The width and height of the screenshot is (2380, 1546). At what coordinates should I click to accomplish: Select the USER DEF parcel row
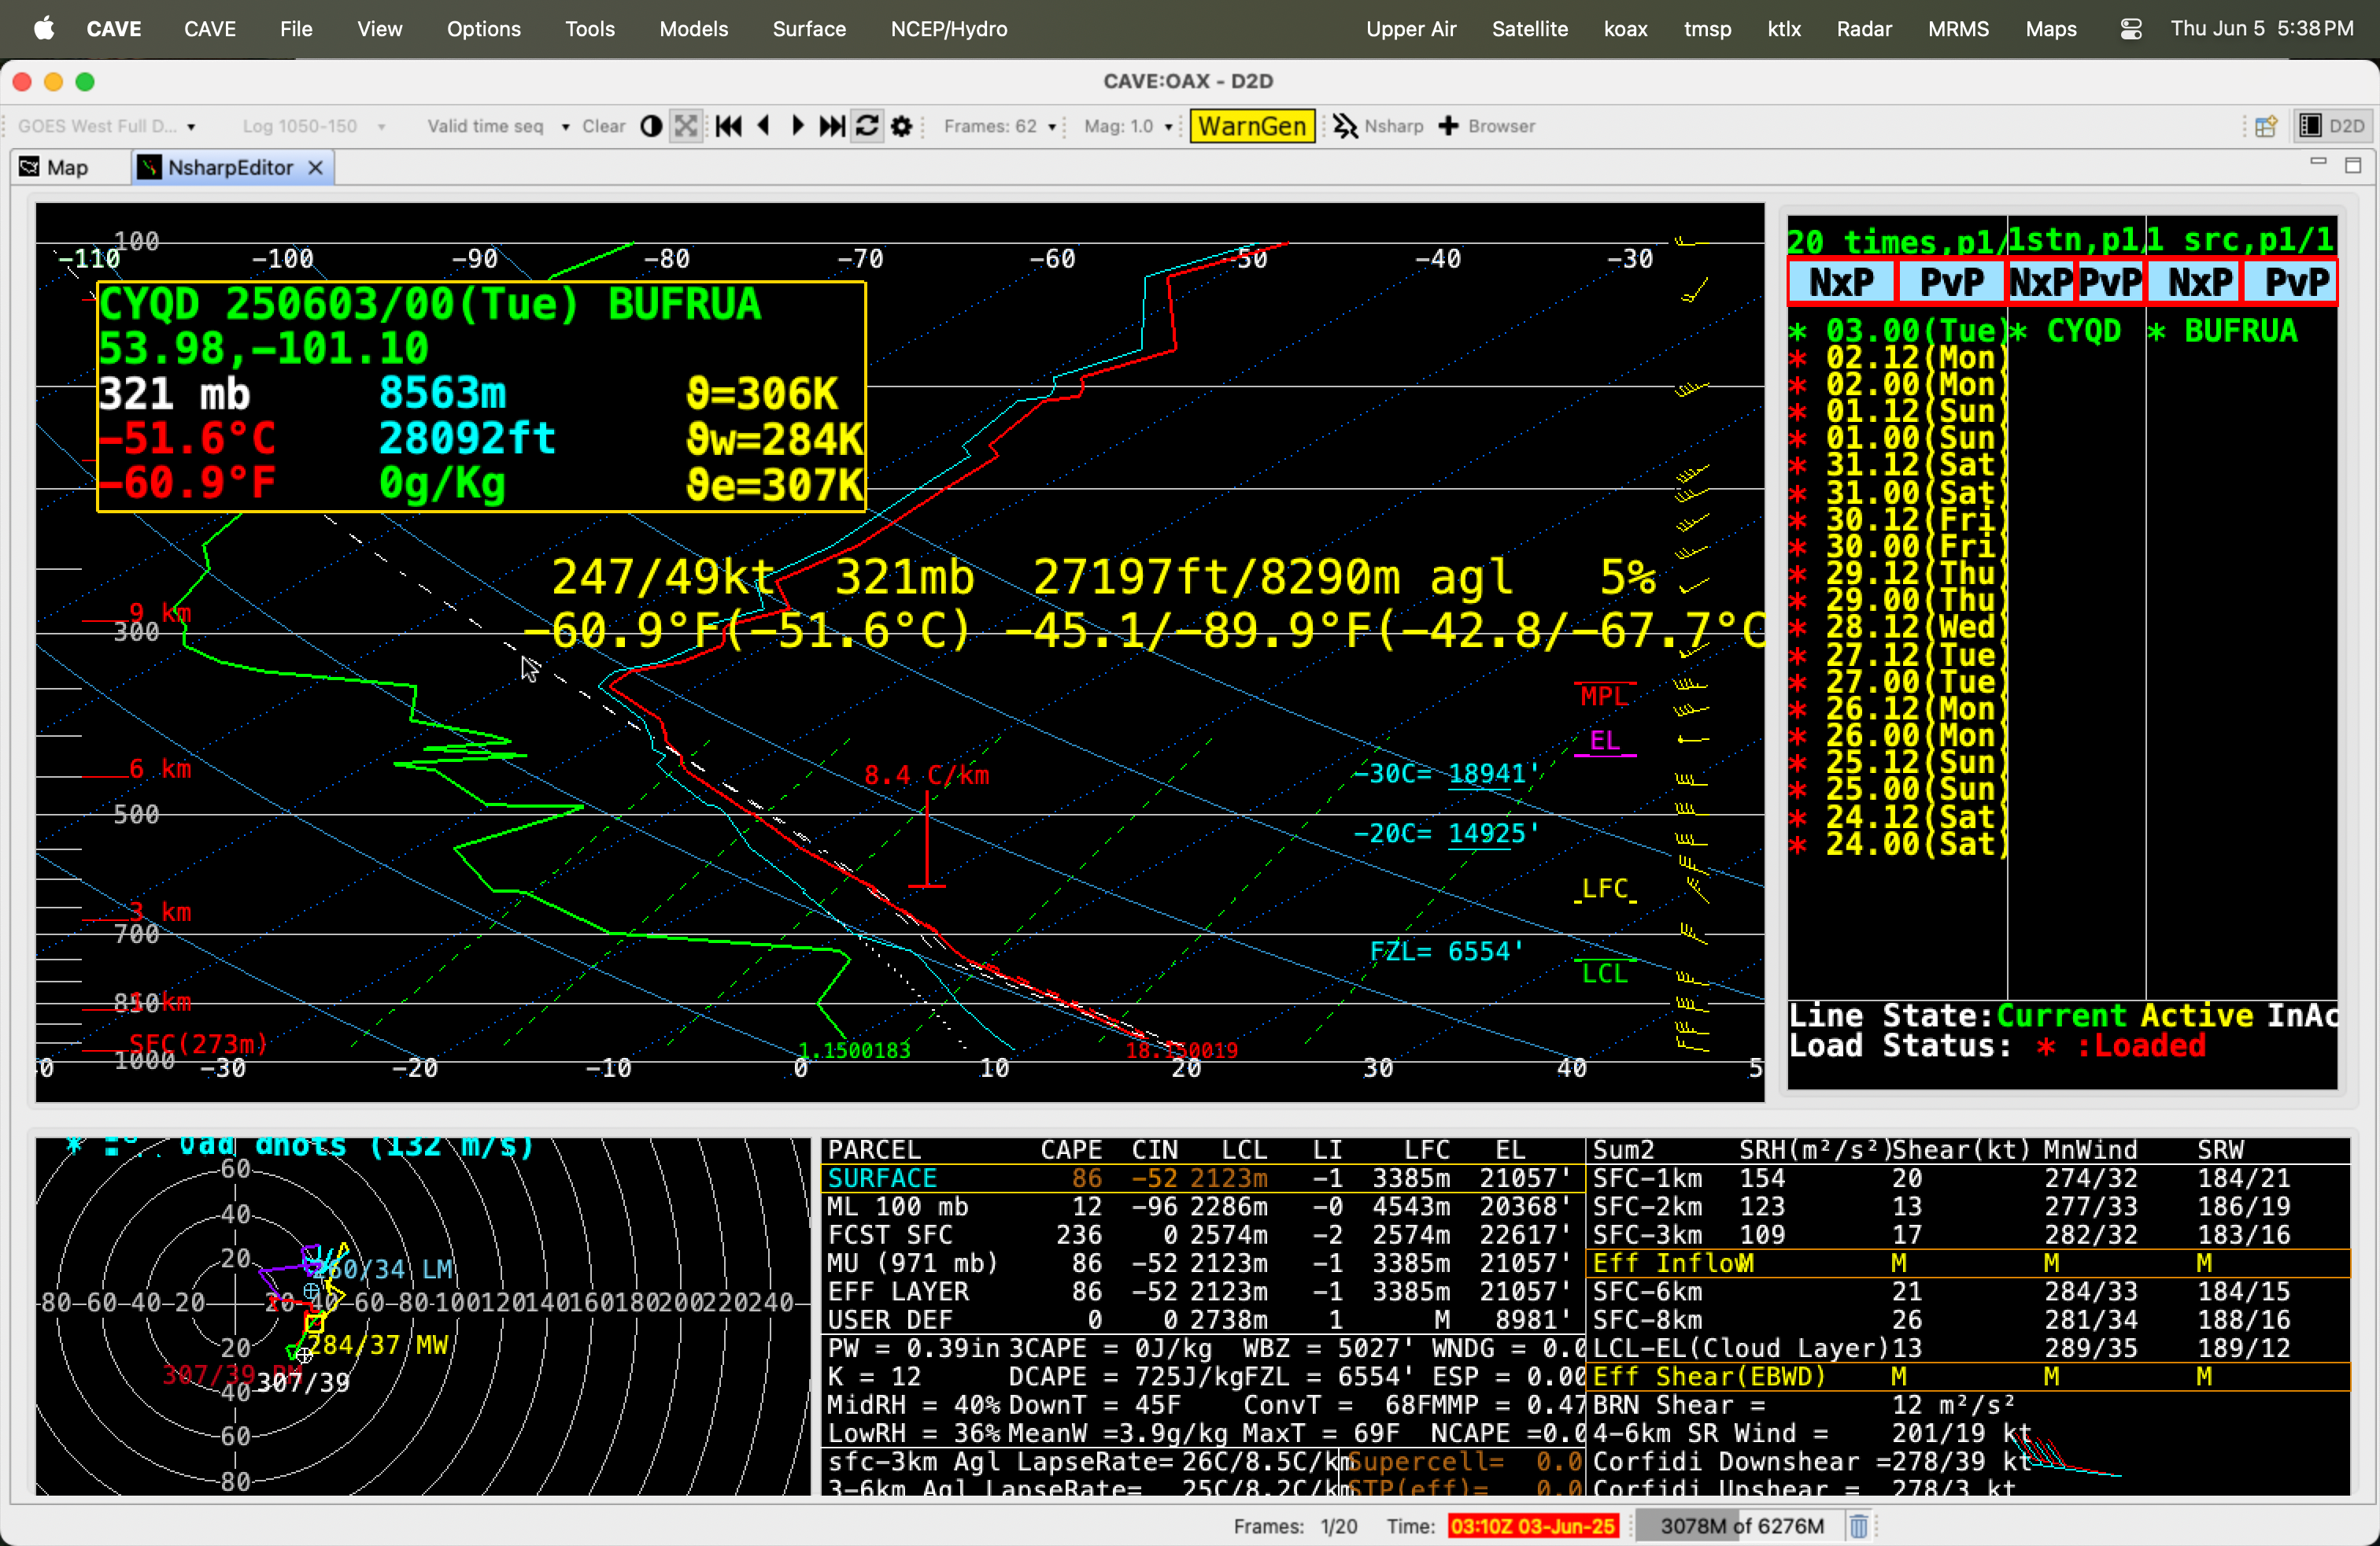[x=1203, y=1320]
